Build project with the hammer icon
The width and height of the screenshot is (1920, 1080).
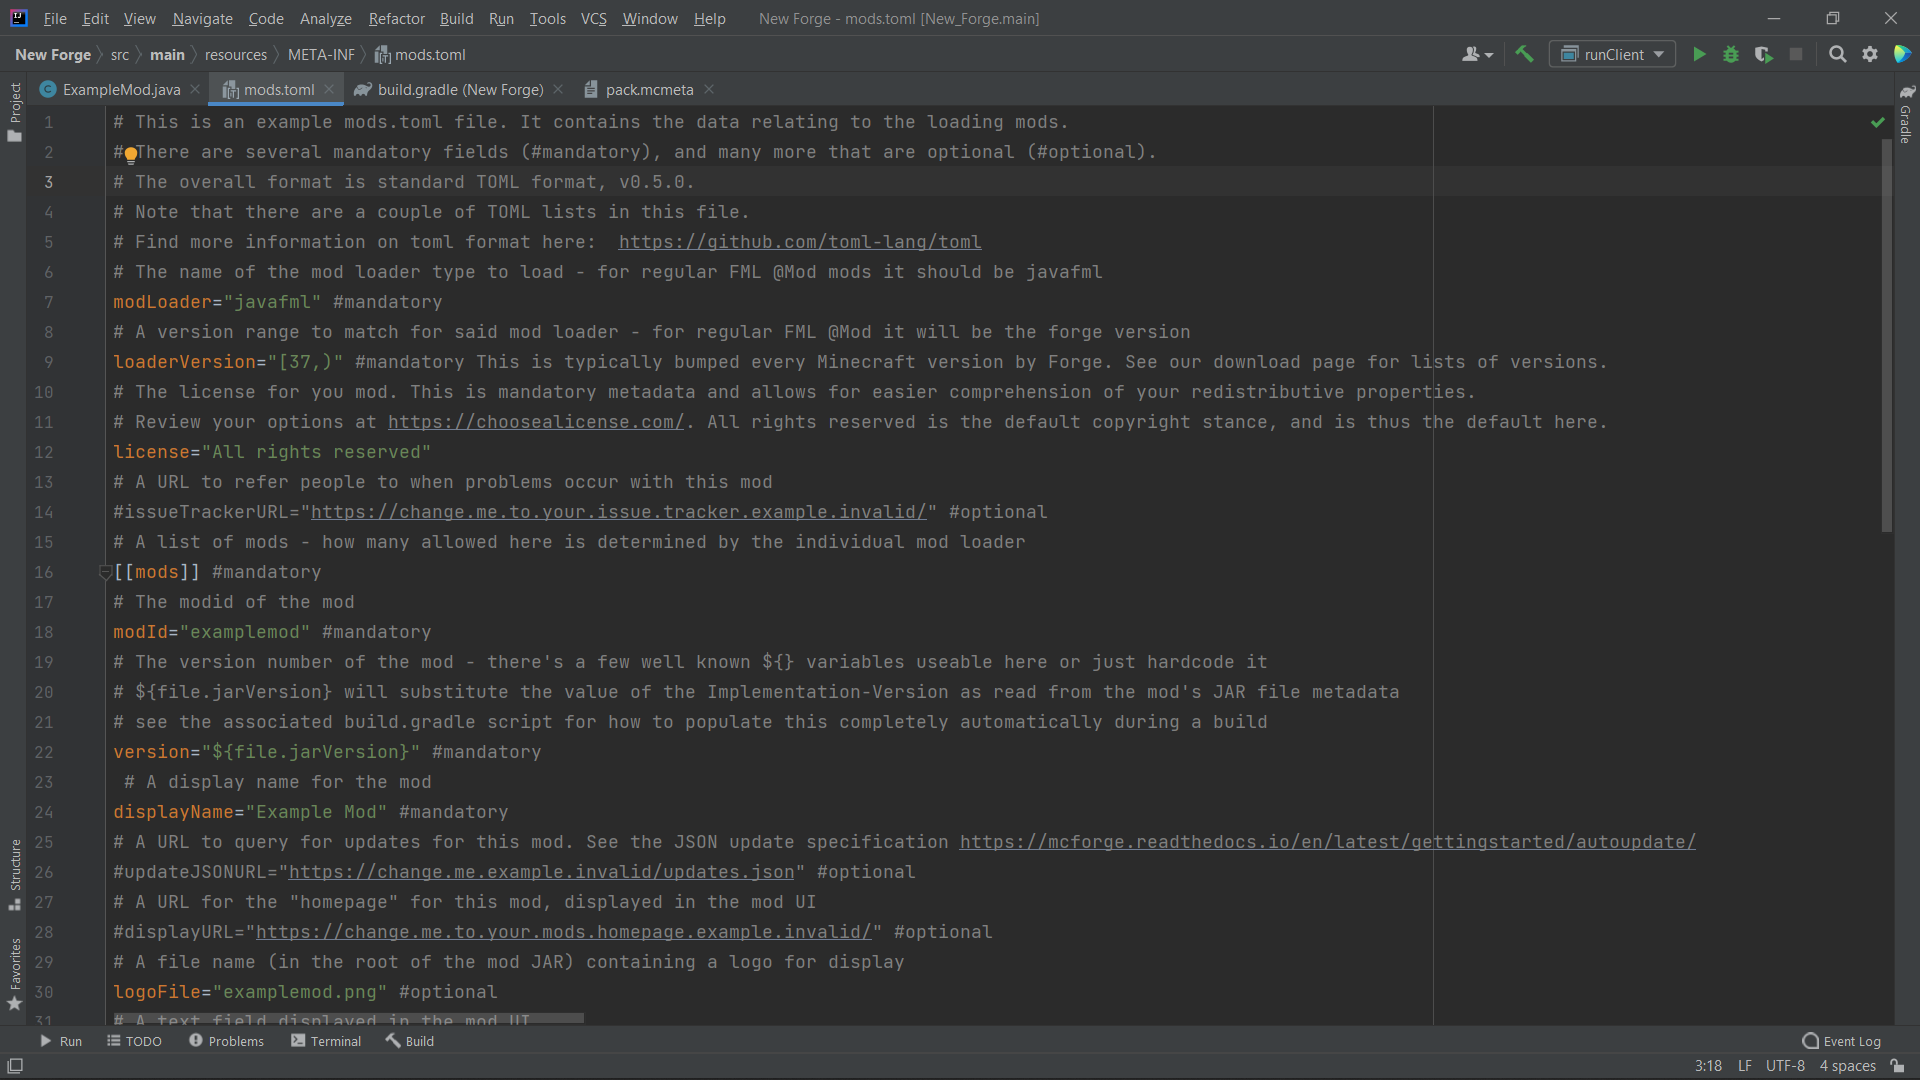tap(1524, 55)
